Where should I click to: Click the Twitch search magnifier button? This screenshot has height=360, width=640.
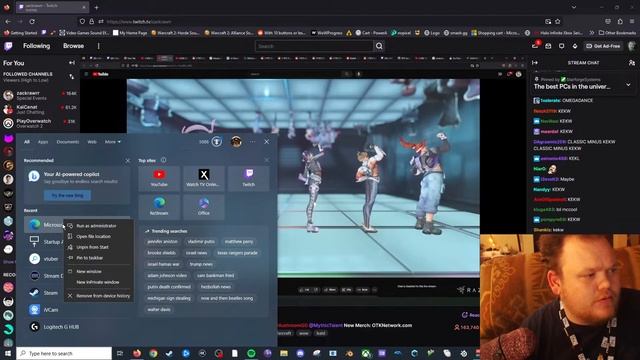point(379,46)
